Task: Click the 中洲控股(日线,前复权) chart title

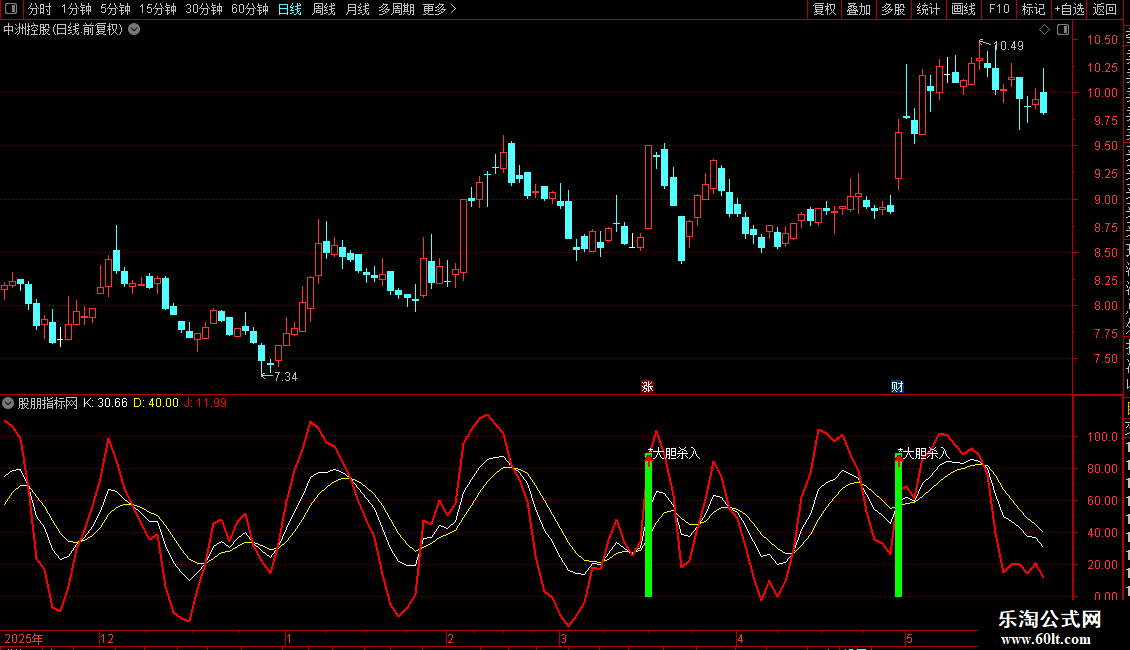Action: tap(63, 30)
